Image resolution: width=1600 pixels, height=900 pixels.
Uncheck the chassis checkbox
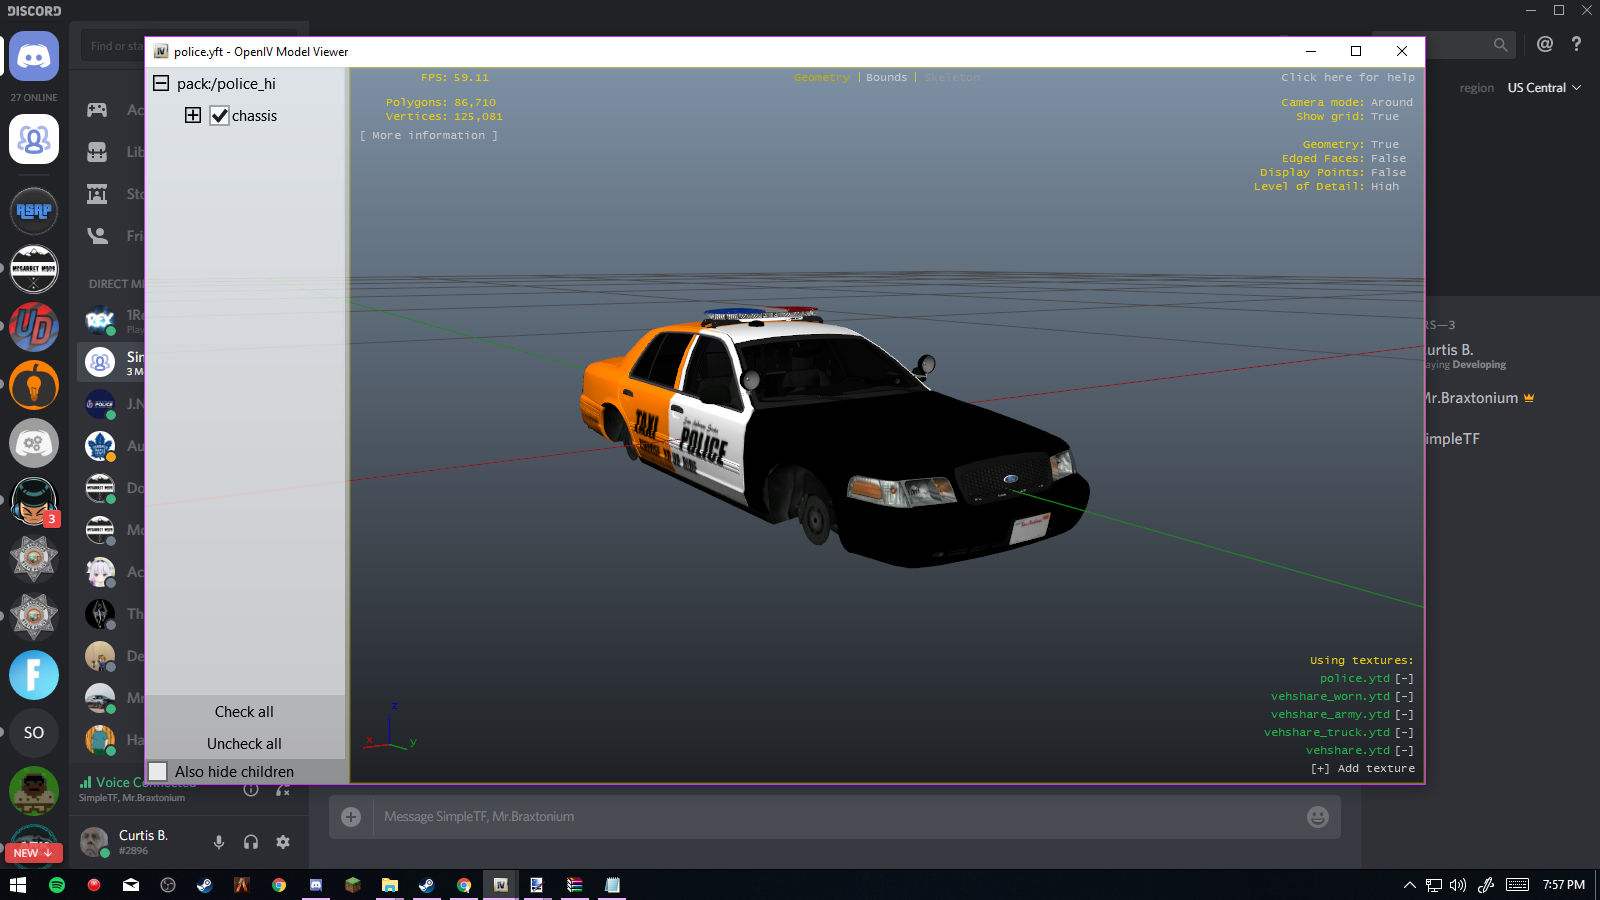point(220,116)
